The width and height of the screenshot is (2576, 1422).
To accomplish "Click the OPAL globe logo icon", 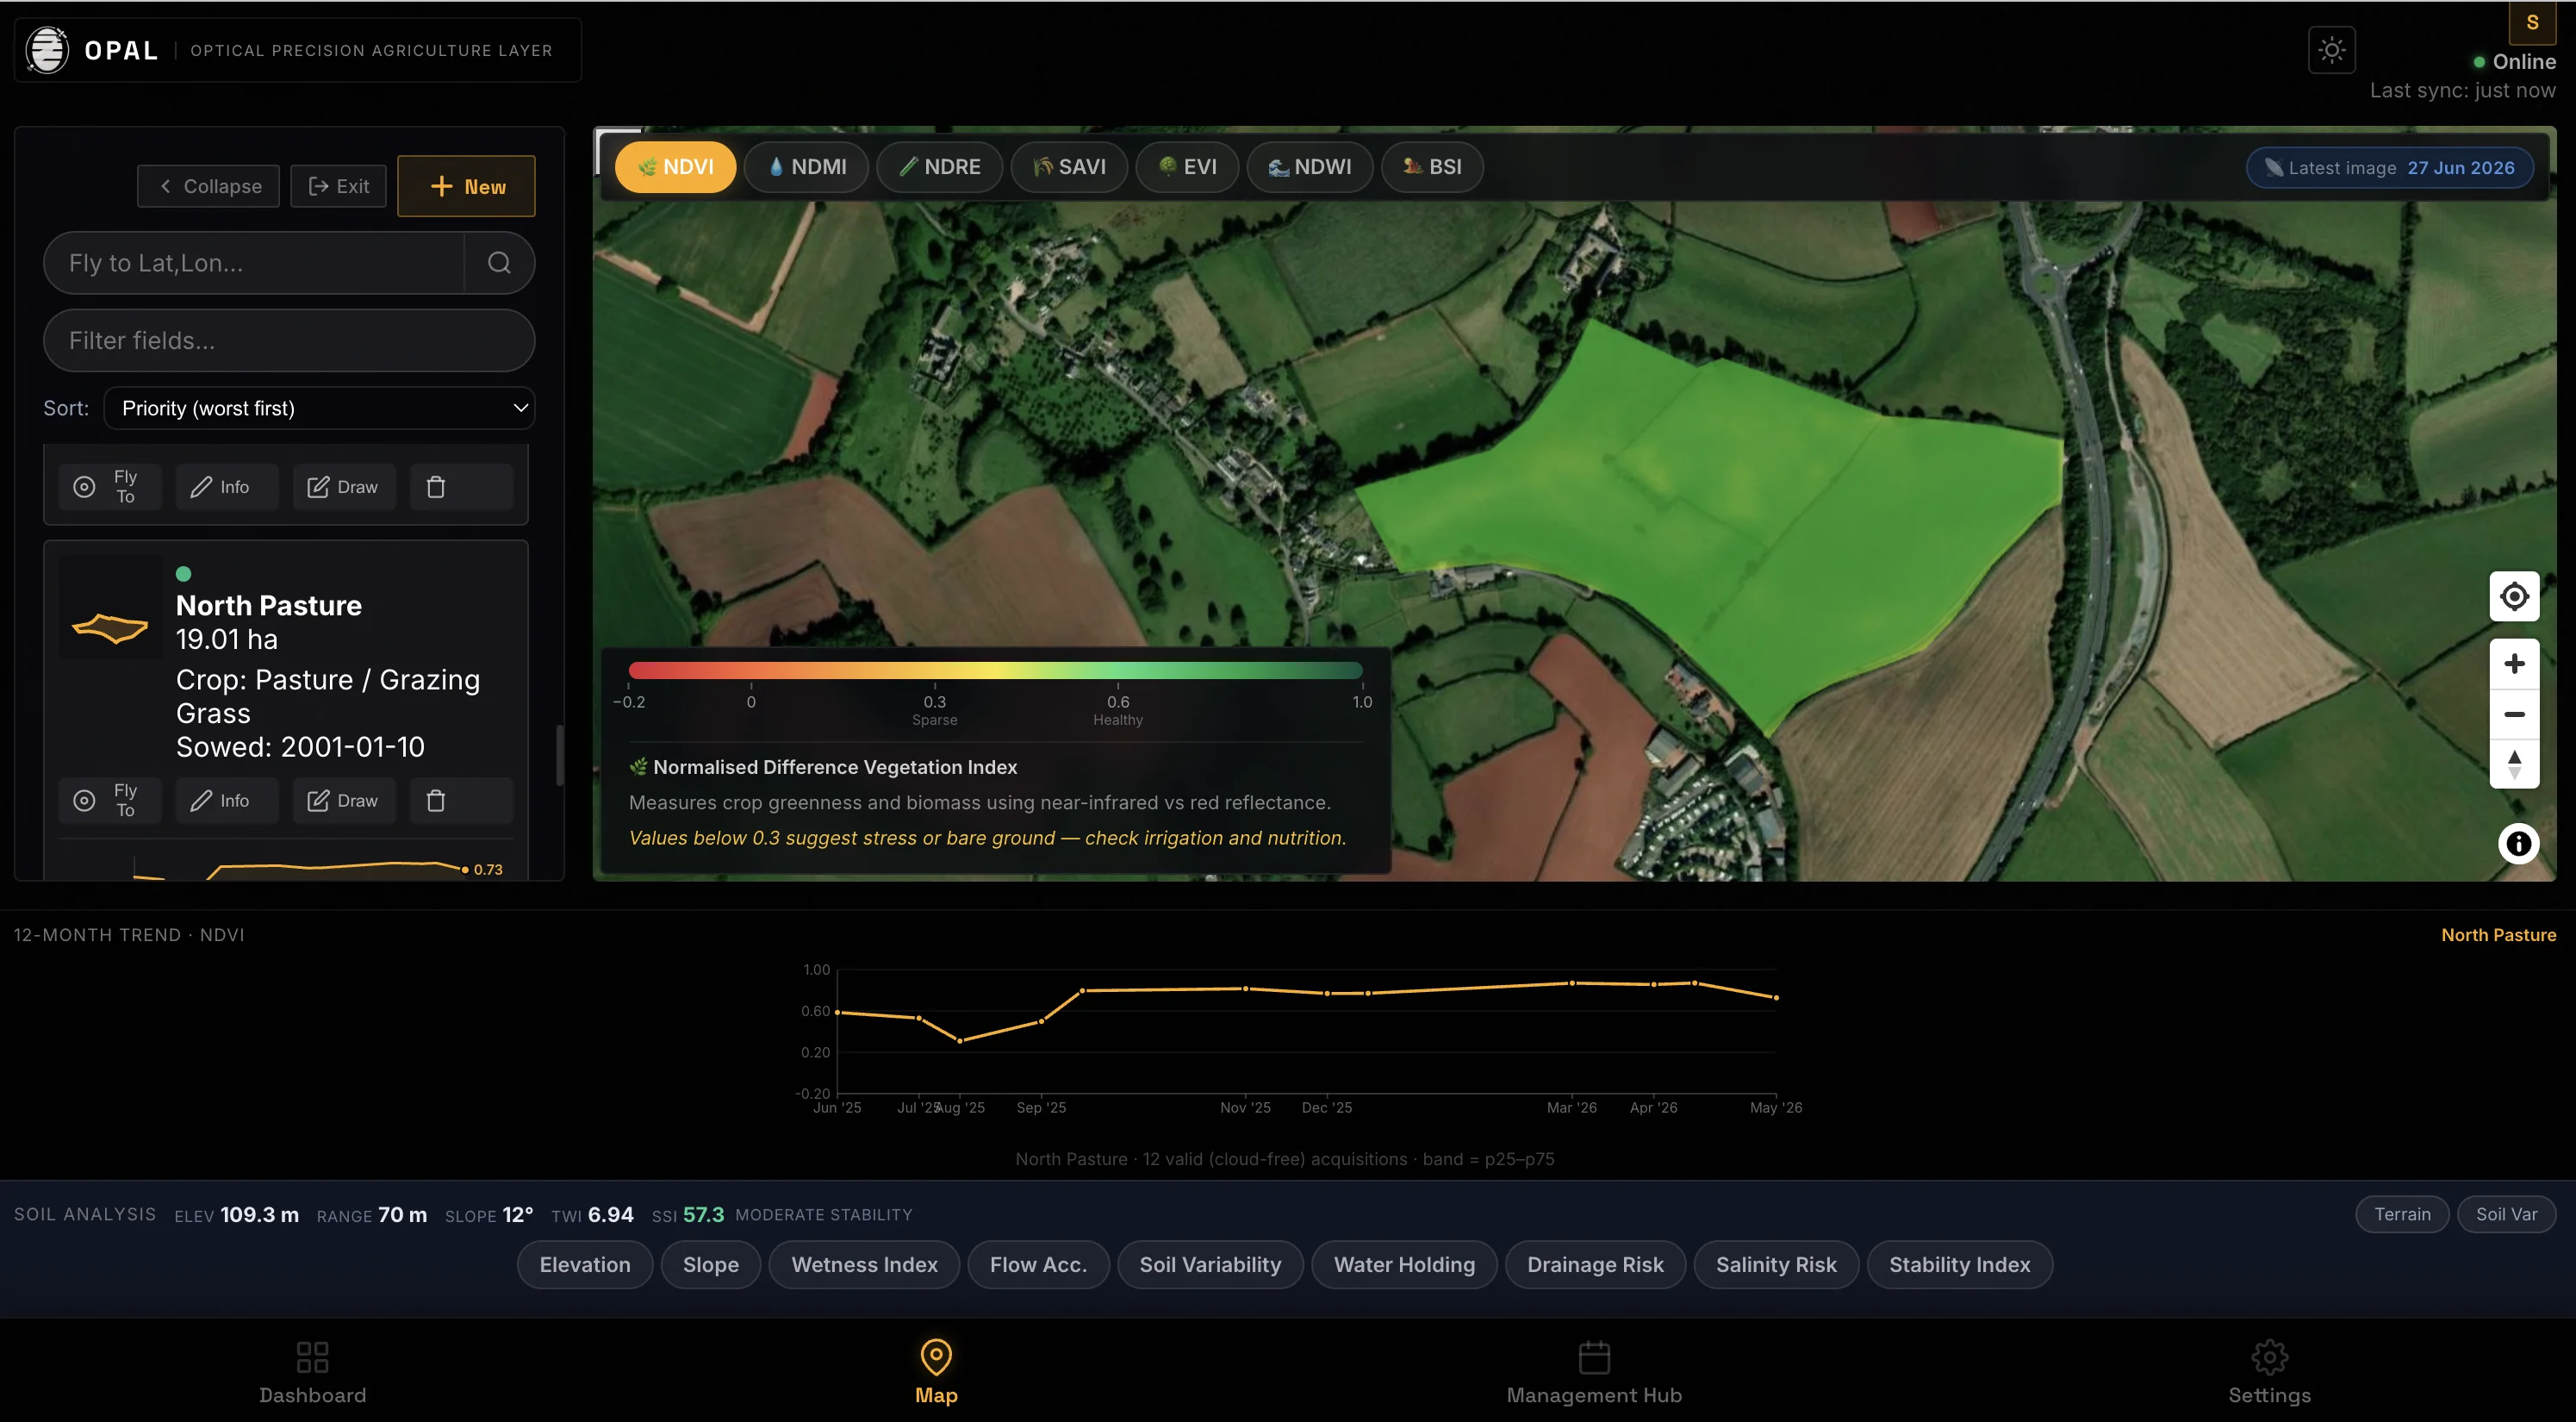I will (47, 49).
